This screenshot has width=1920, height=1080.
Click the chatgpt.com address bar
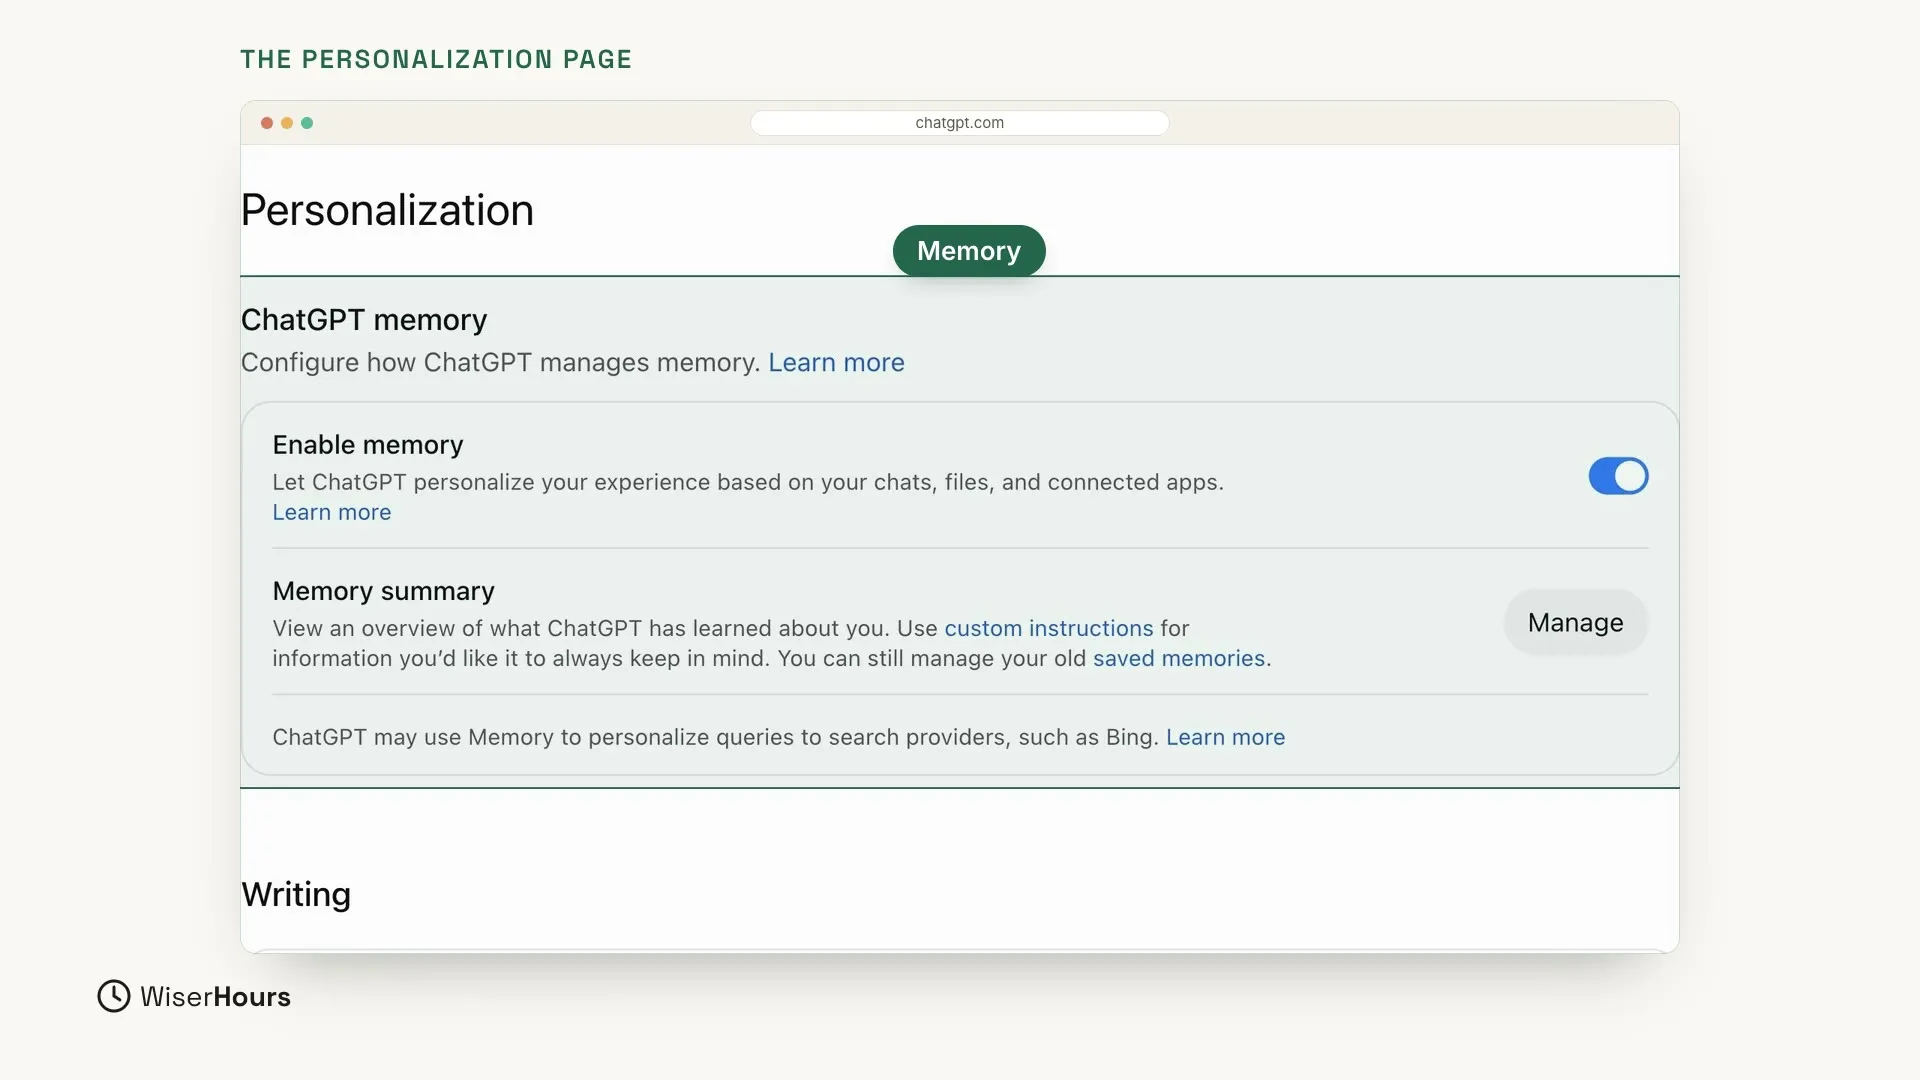pos(960,123)
